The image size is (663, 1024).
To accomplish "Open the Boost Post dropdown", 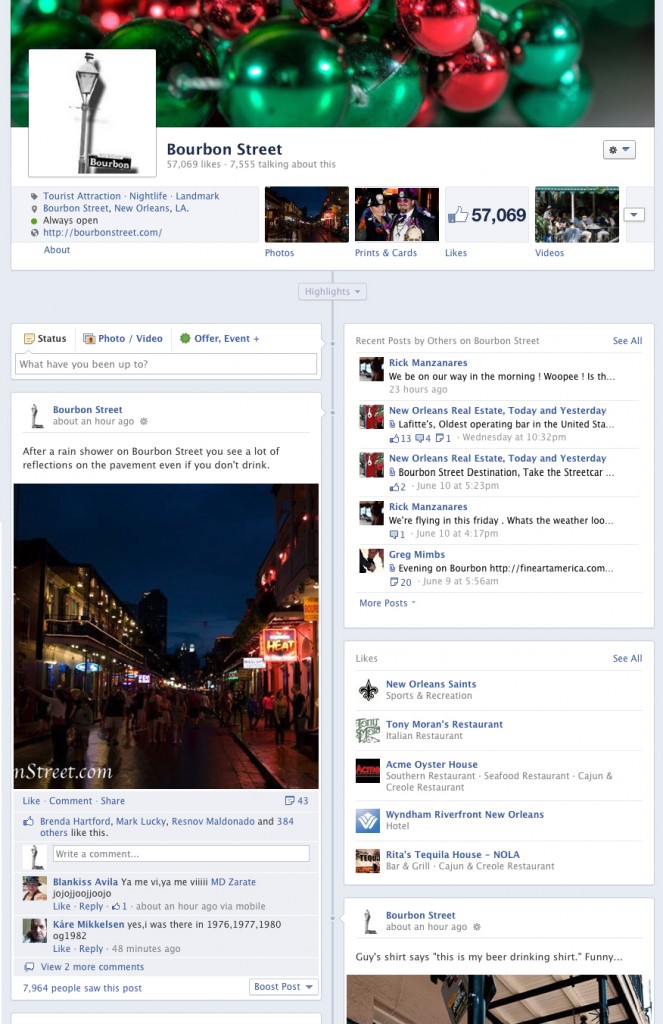I will 283,987.
